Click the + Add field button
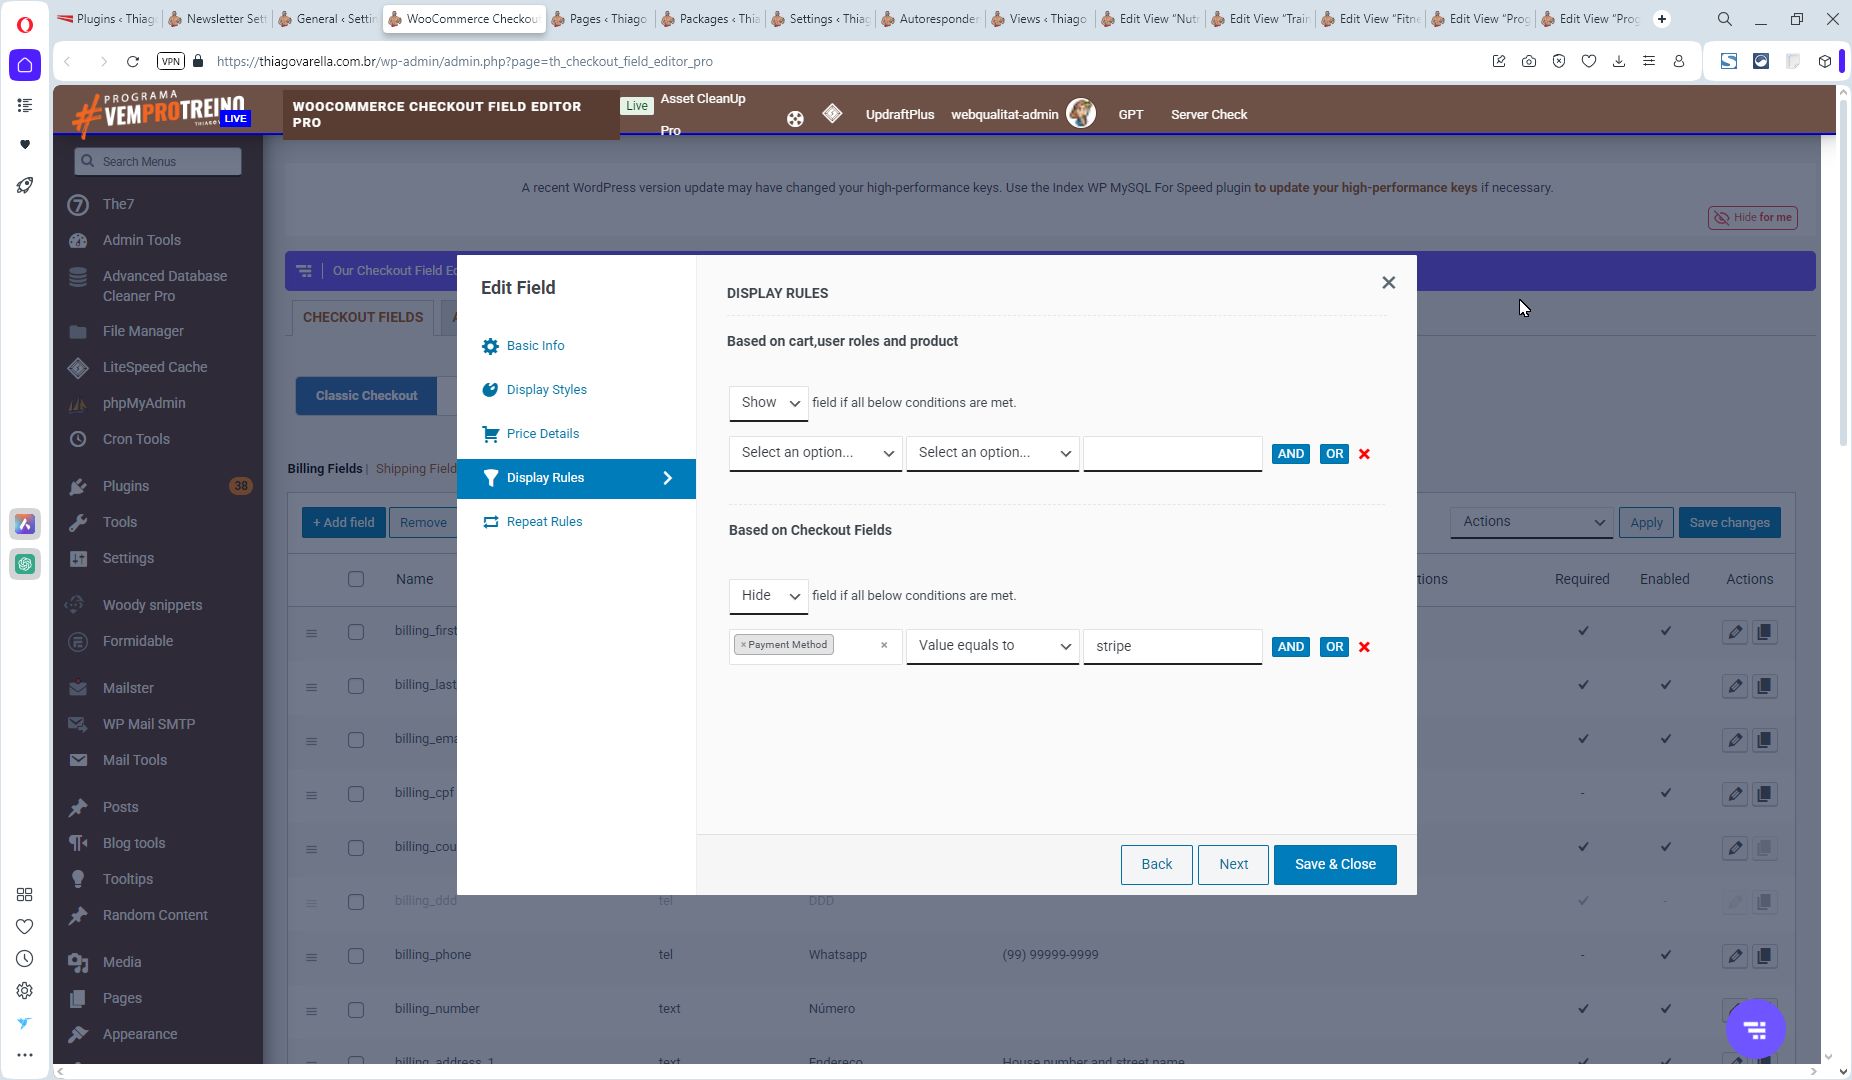This screenshot has height=1080, width=1852. point(343,523)
